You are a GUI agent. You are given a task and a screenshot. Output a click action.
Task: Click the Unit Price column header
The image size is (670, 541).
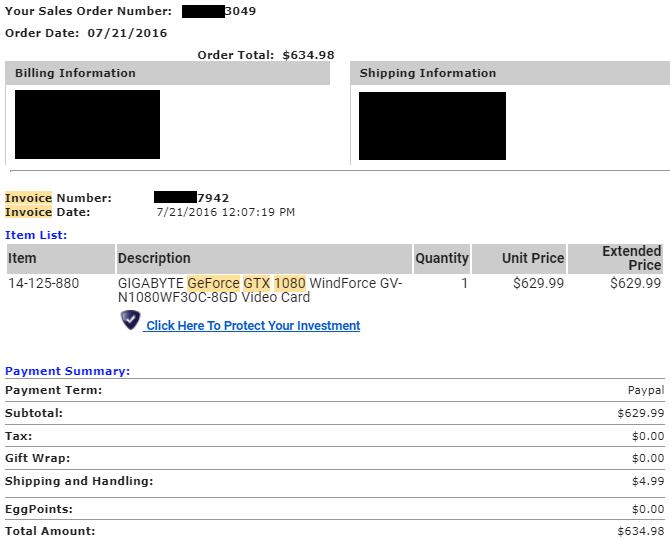532,258
